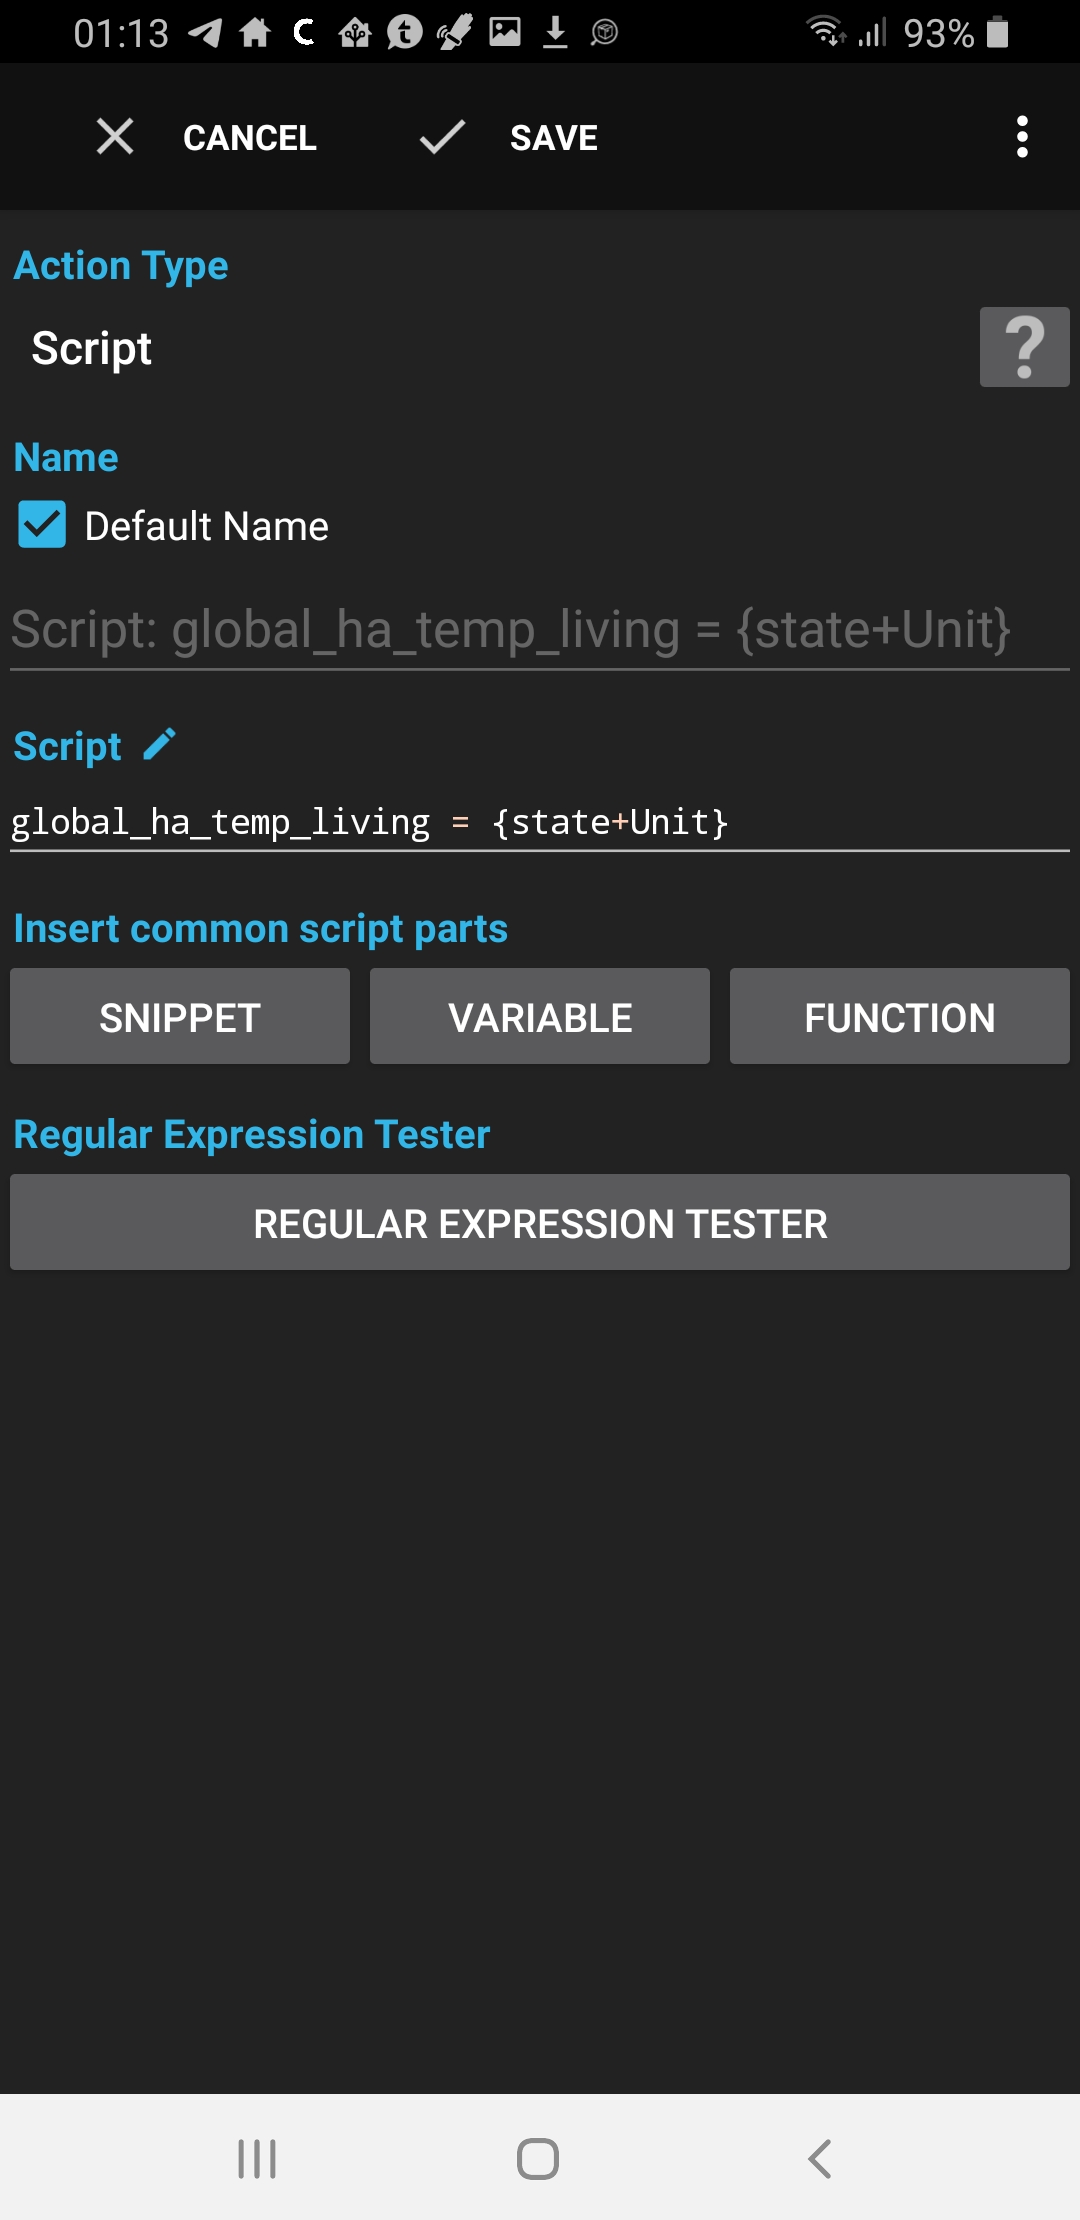Tap the Android back navigation arrow

820,2158
